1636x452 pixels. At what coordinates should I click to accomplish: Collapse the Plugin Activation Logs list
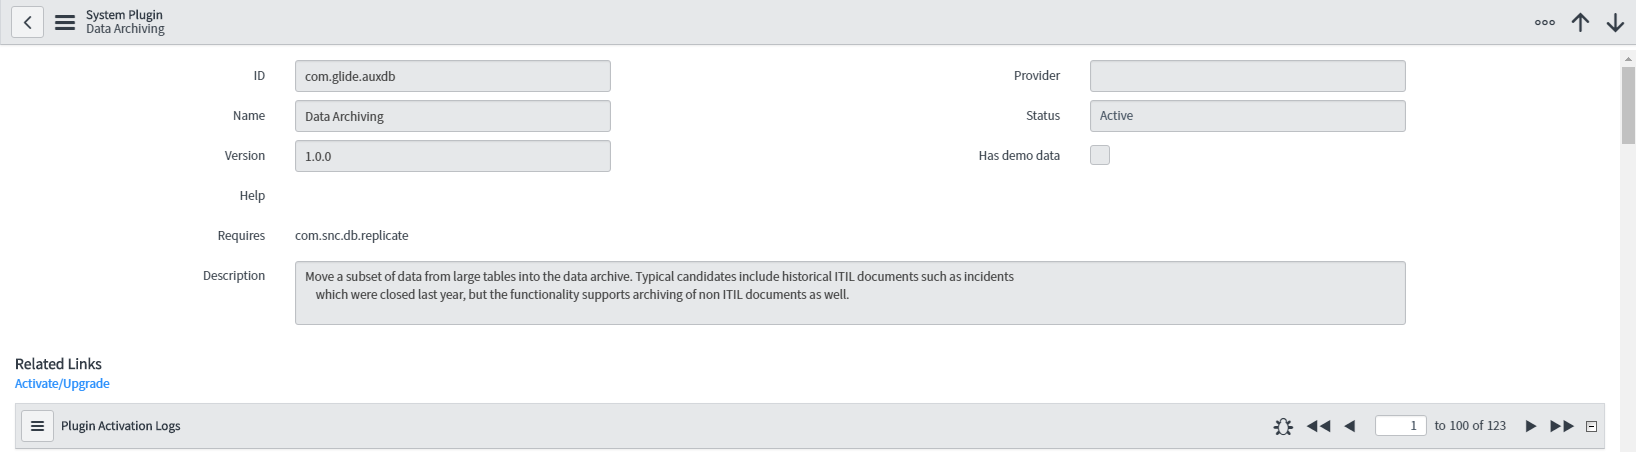(x=1592, y=426)
